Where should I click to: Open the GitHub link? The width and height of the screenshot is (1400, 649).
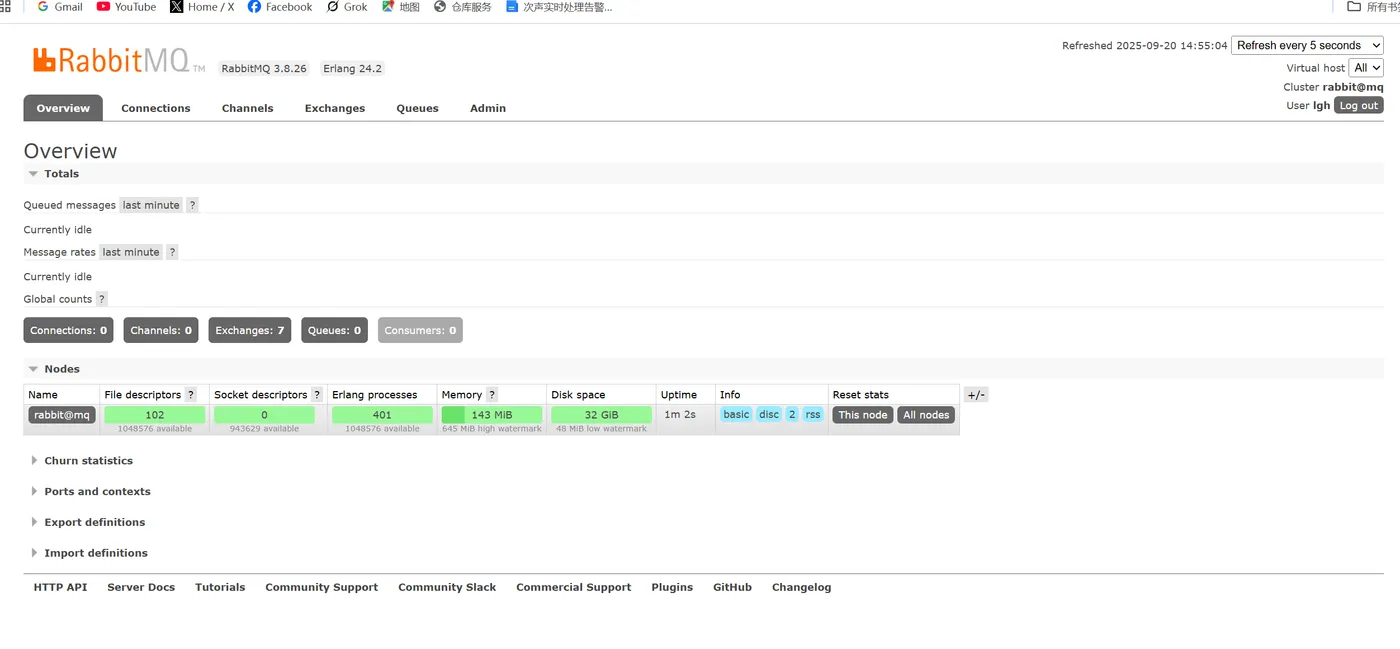[x=732, y=588]
